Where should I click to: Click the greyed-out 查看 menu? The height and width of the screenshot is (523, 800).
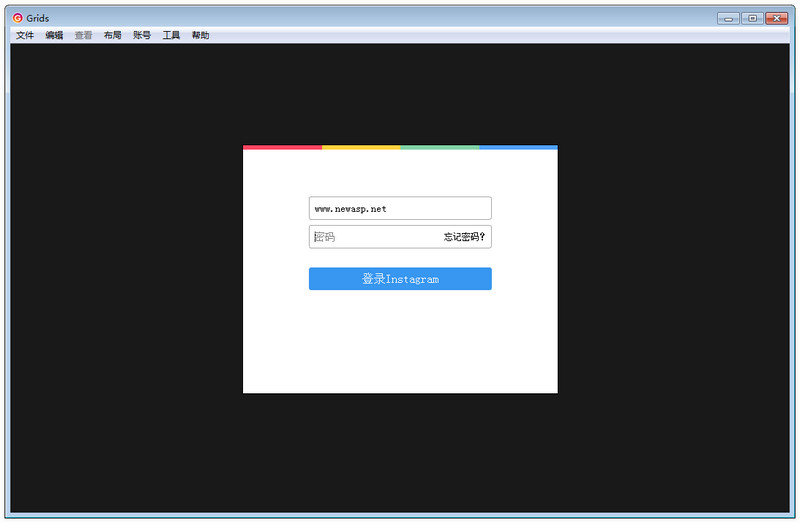click(83, 35)
